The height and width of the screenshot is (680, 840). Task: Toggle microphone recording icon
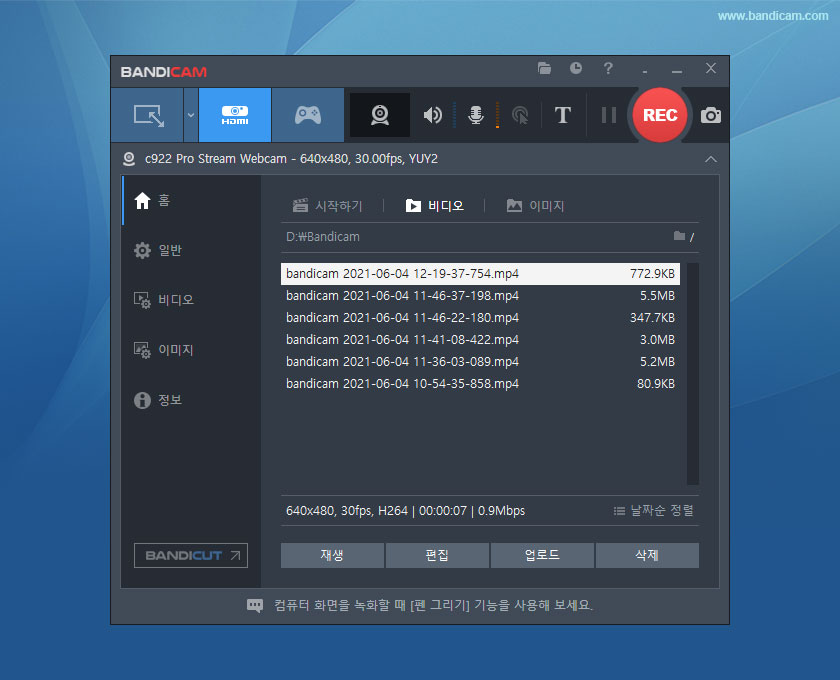(x=476, y=115)
